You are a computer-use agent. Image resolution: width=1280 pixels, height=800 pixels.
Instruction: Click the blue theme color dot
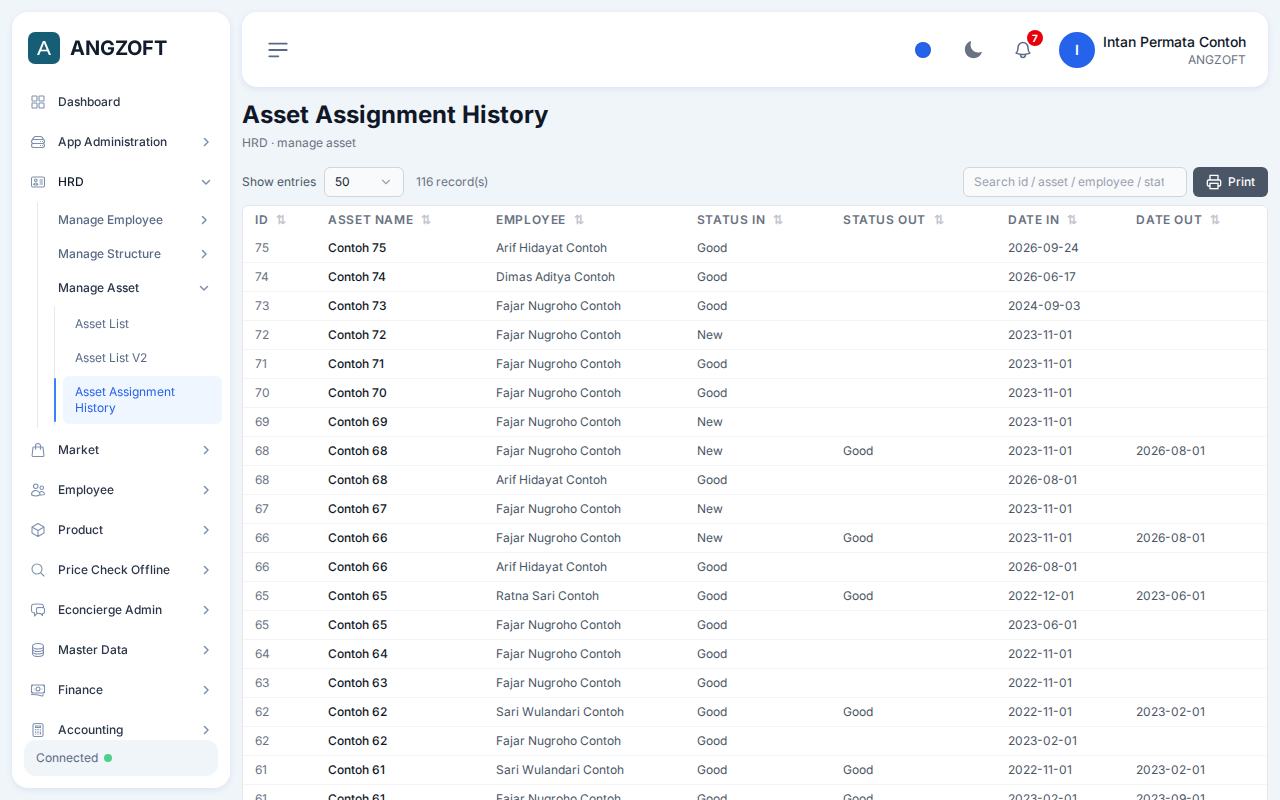pyautogui.click(x=923, y=50)
